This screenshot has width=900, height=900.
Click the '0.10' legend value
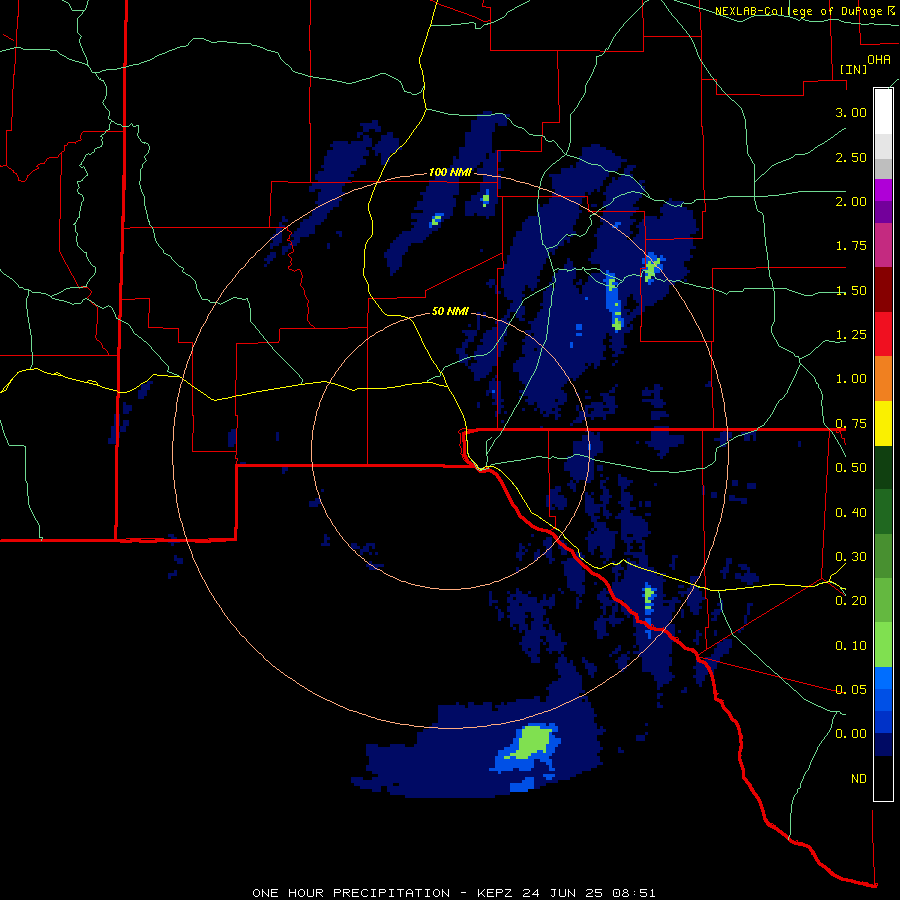(x=851, y=646)
